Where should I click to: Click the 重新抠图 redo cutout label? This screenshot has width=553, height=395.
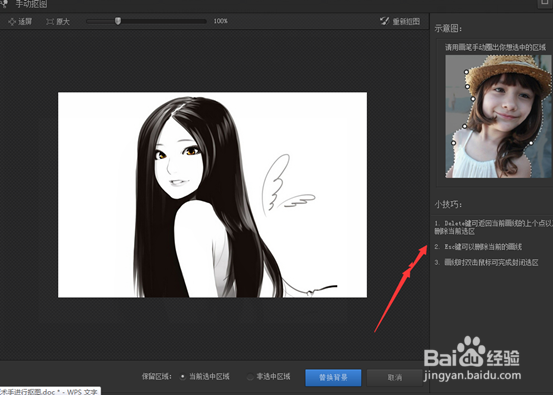[406, 22]
